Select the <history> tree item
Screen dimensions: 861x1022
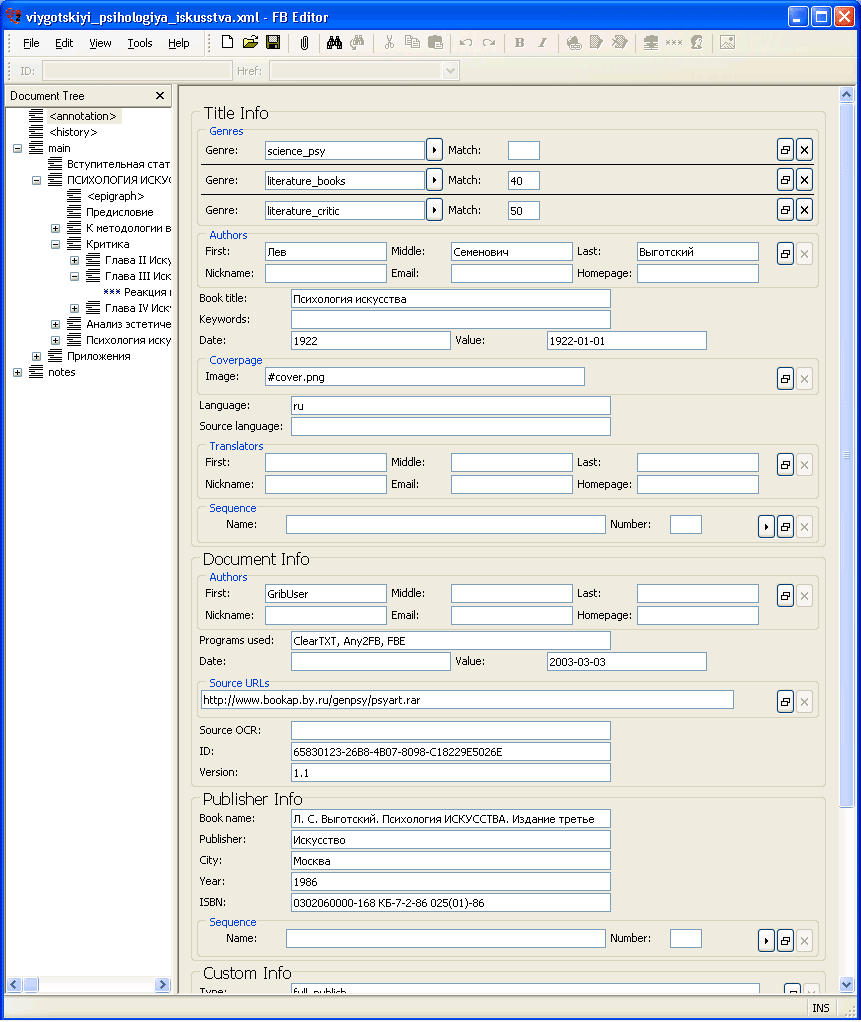point(73,132)
